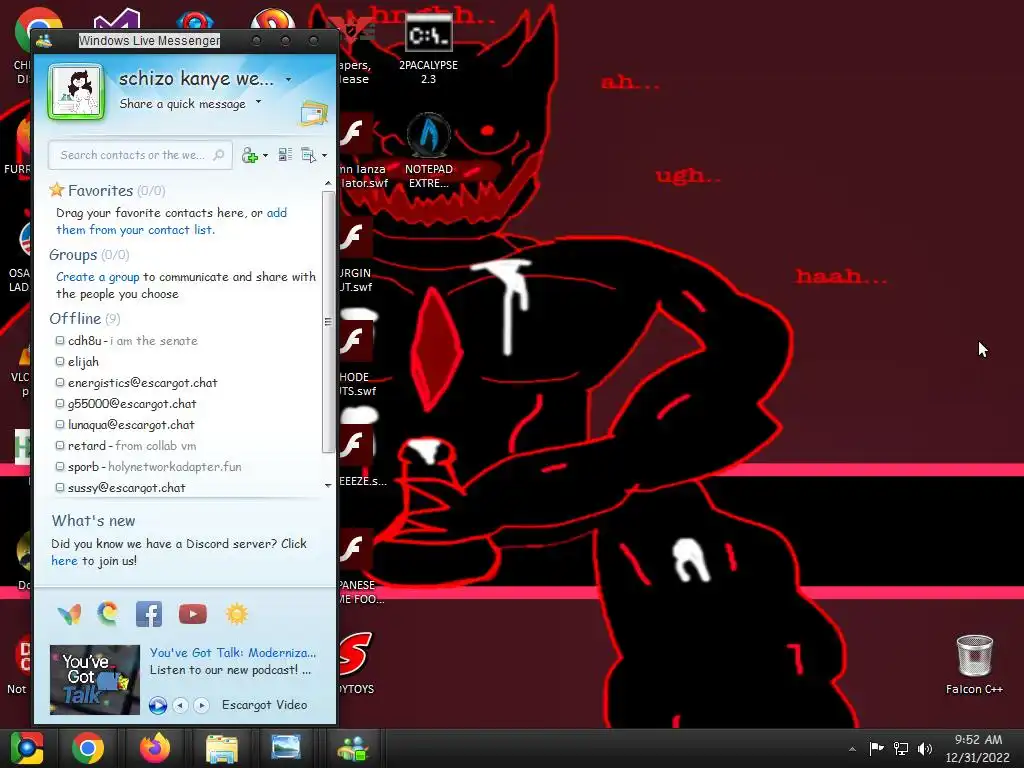Screen dimensions: 1024x768
Task: Click the sun weather icon
Action: pyautogui.click(x=237, y=614)
